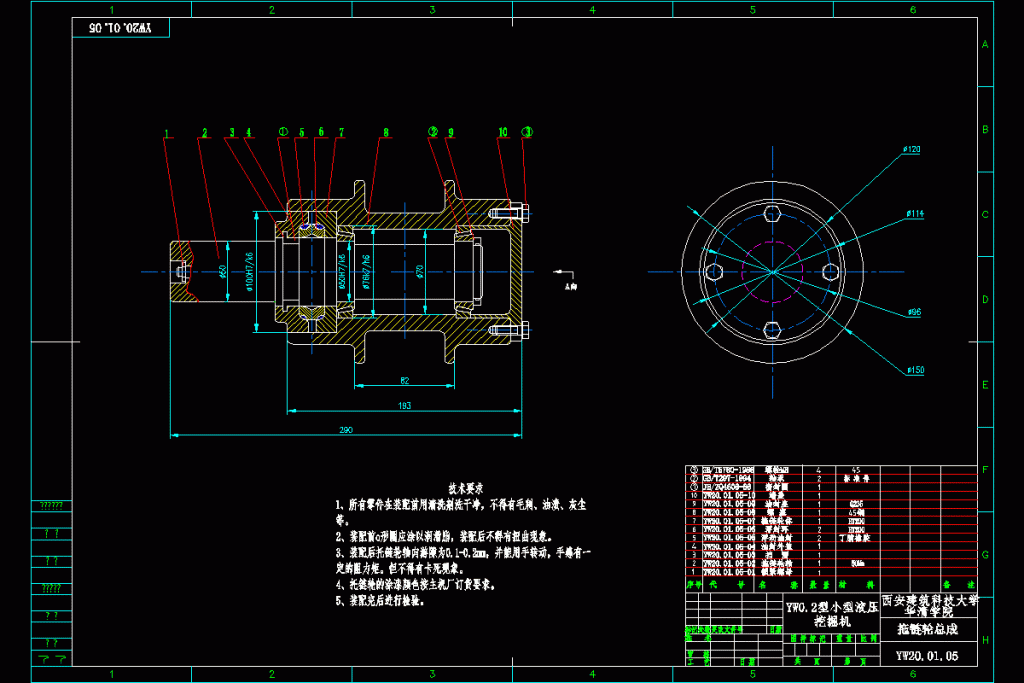Click the rotated YW20.01.05 label at top-left
This screenshot has width=1024, height=683.
pyautogui.click(x=118, y=29)
